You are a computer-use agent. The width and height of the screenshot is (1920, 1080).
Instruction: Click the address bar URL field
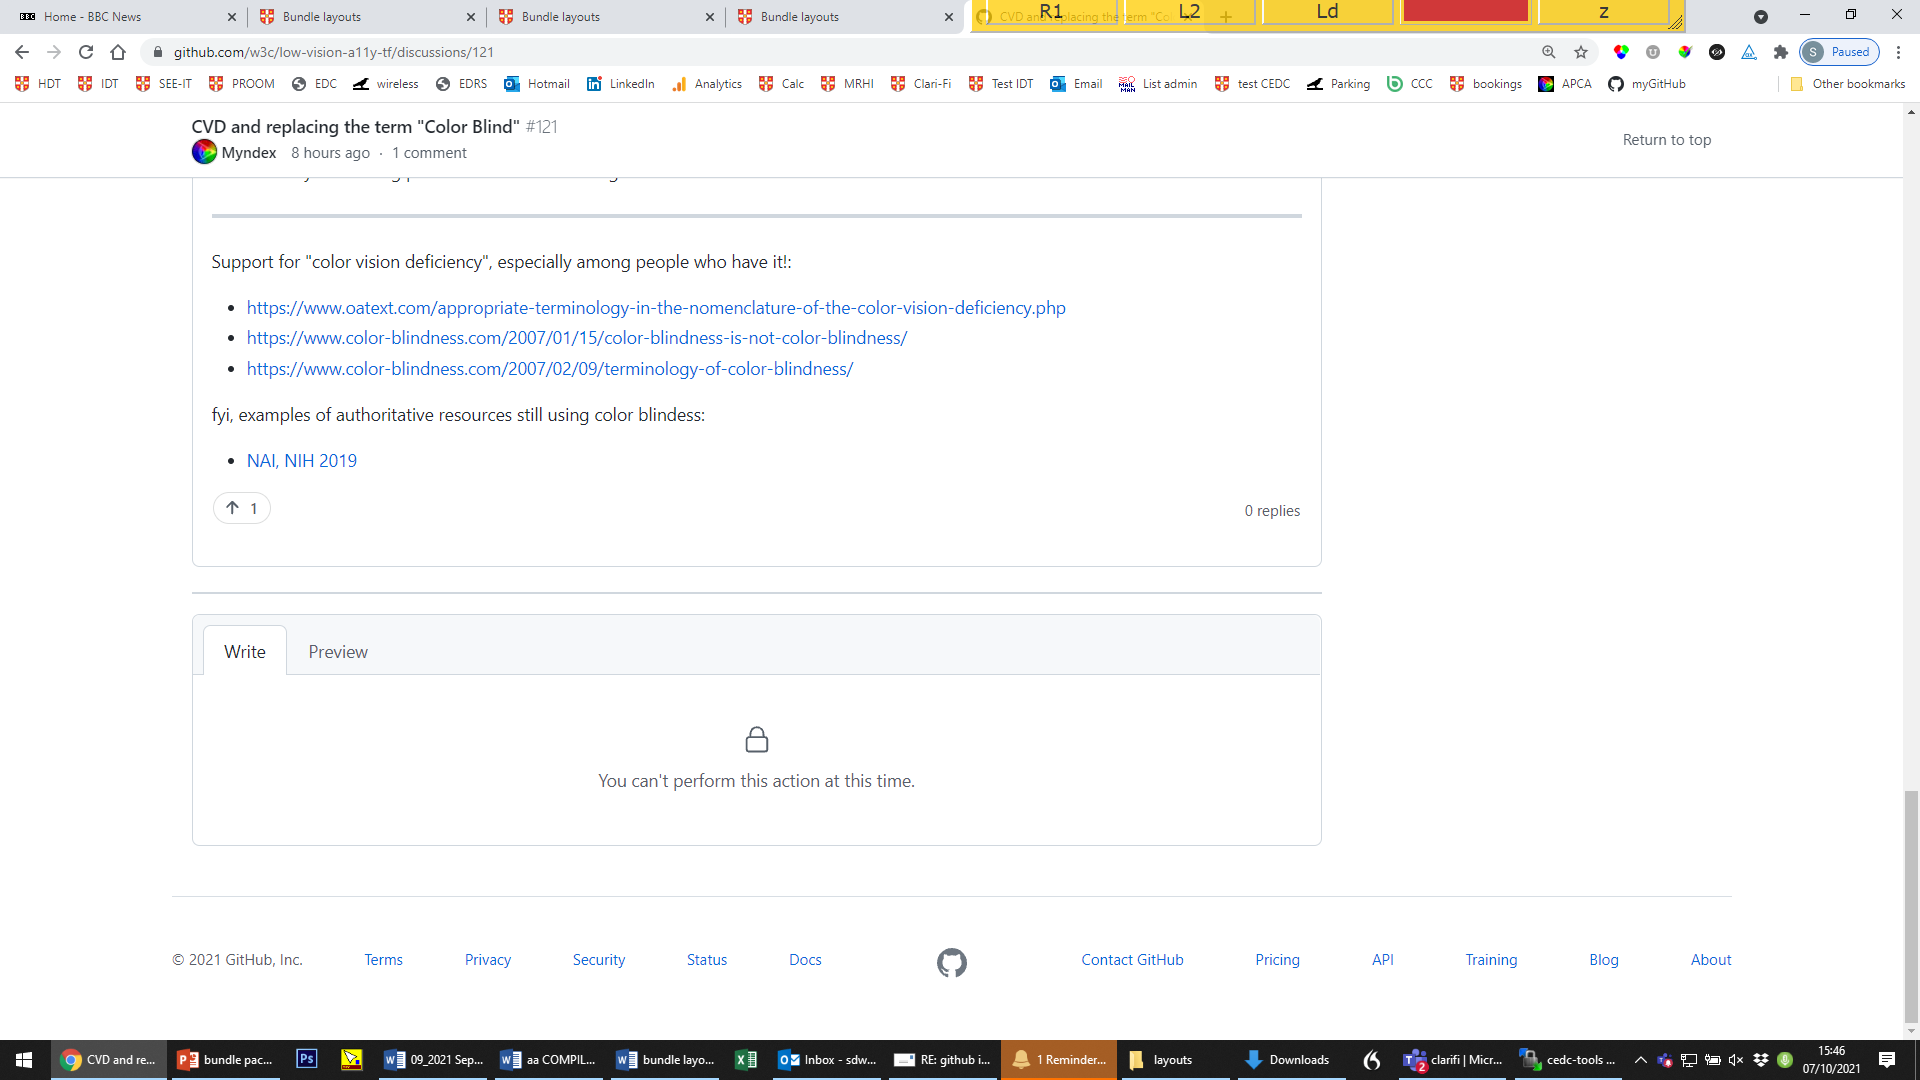coord(840,52)
